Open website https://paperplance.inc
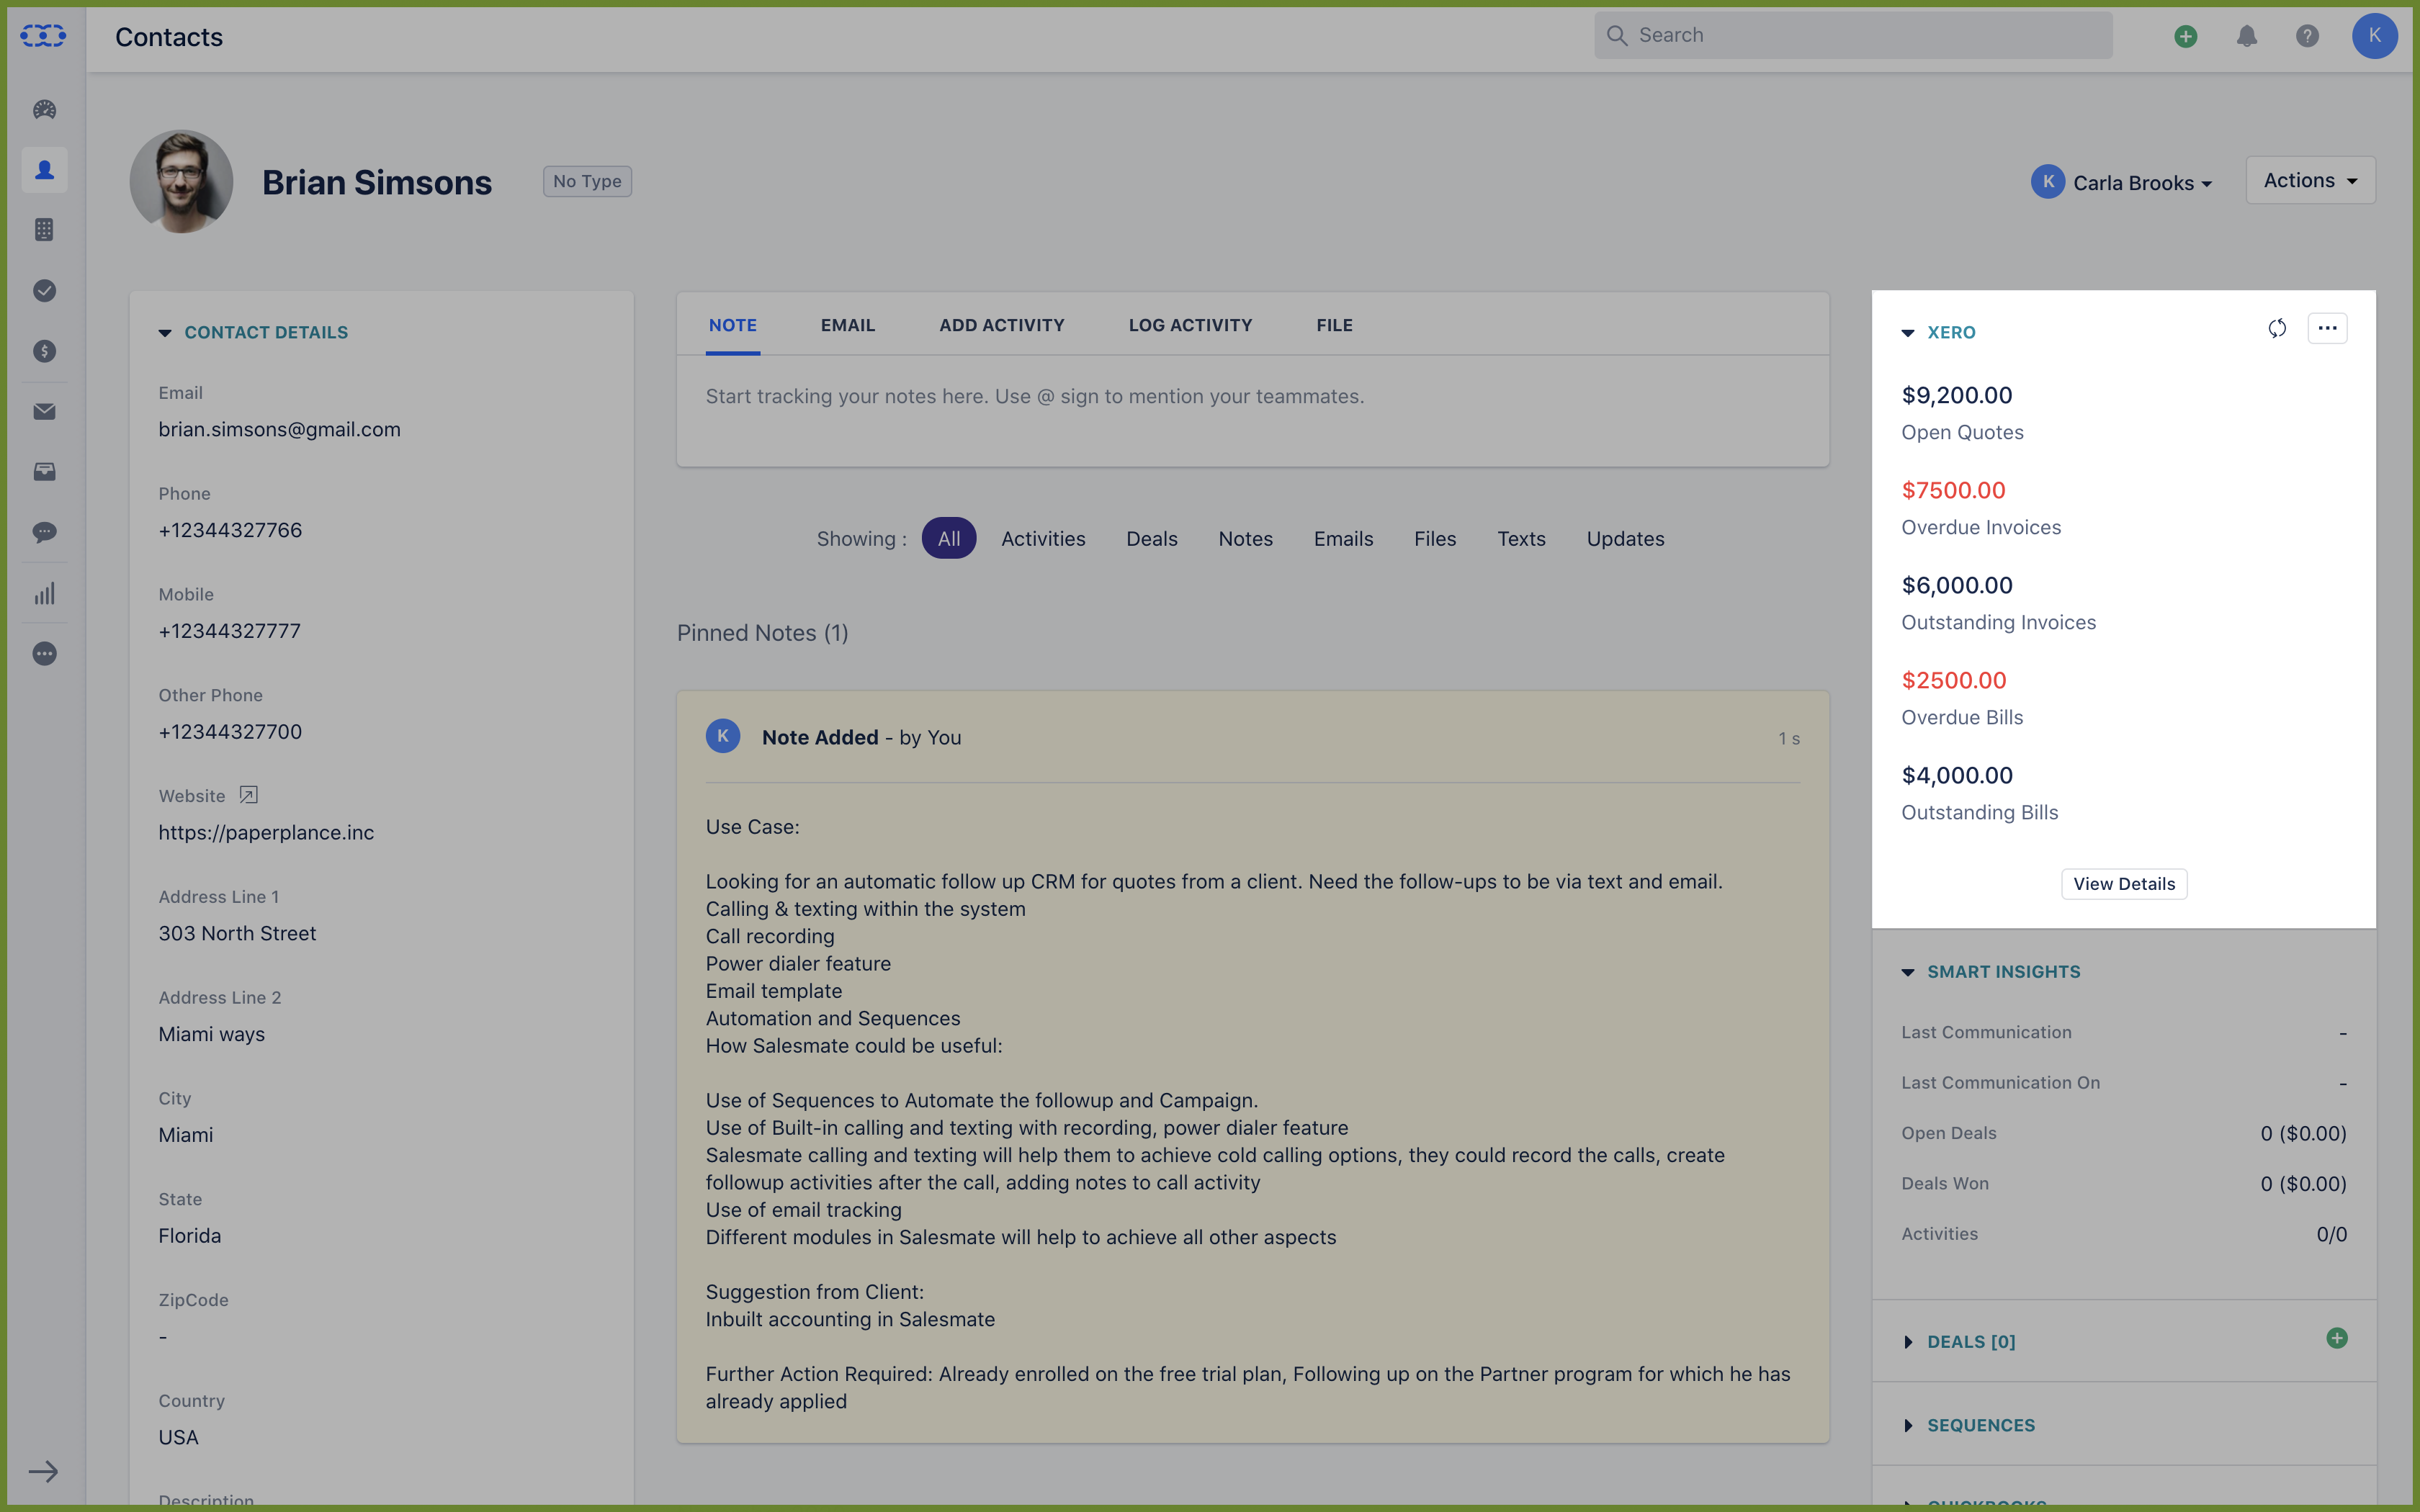This screenshot has height=1512, width=2420. (x=266, y=832)
